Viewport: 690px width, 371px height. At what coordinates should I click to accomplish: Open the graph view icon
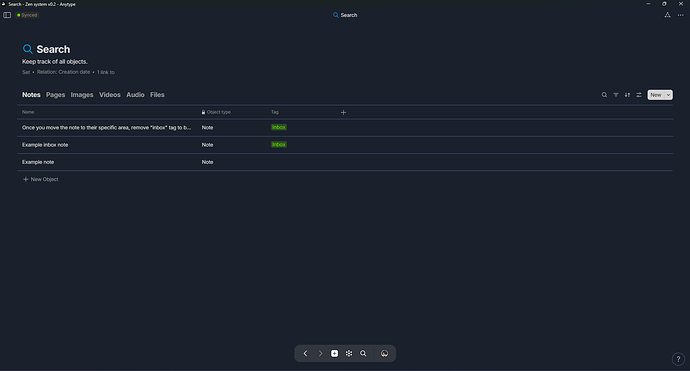pos(349,353)
